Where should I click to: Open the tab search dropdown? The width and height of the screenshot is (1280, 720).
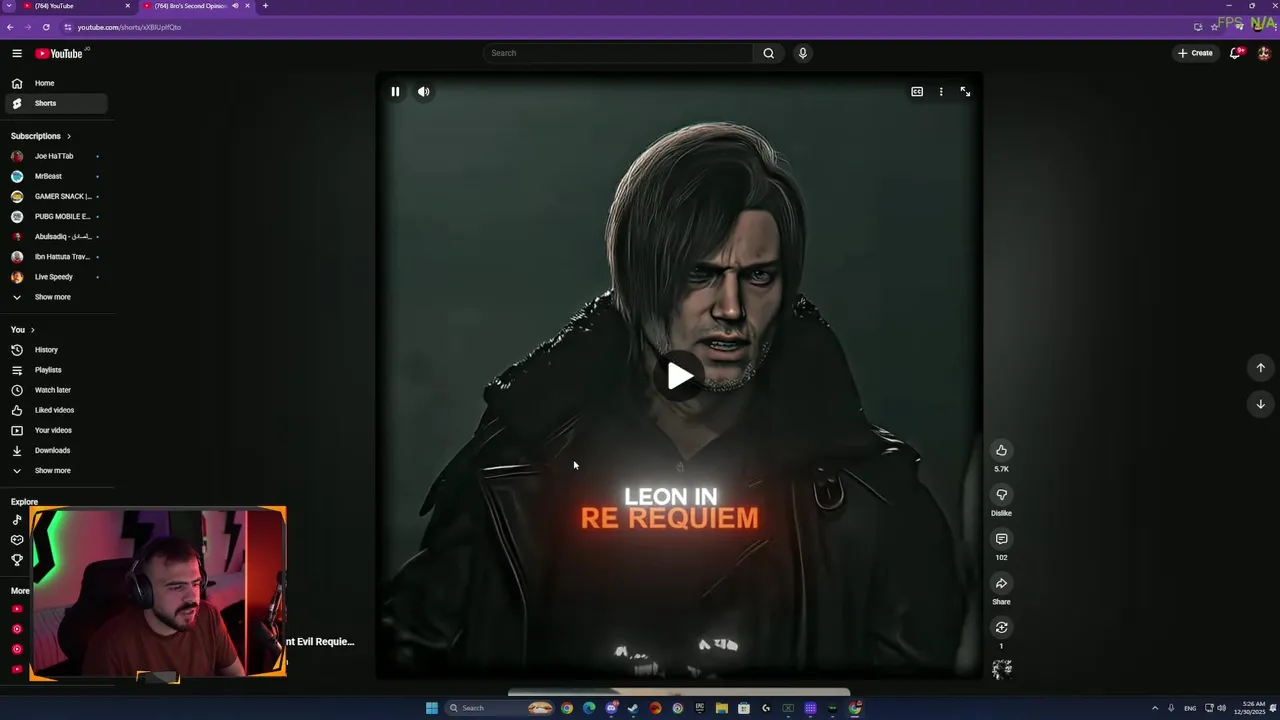pyautogui.click(x=8, y=6)
